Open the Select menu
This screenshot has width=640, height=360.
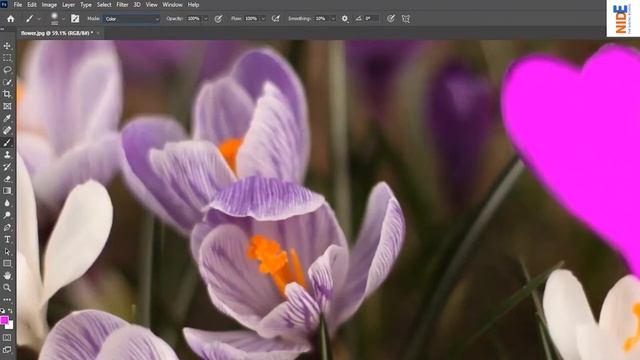tap(104, 5)
